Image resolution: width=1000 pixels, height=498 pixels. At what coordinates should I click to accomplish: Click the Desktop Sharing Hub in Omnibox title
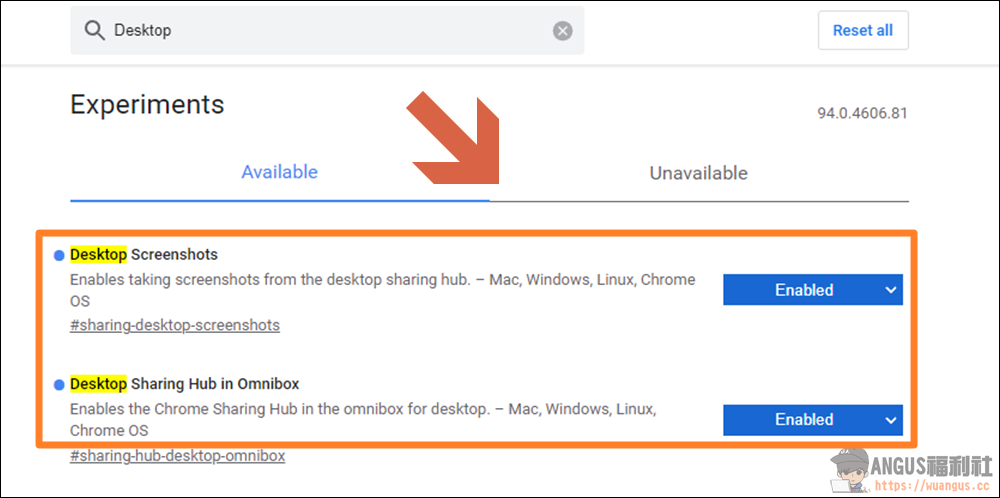(185, 384)
